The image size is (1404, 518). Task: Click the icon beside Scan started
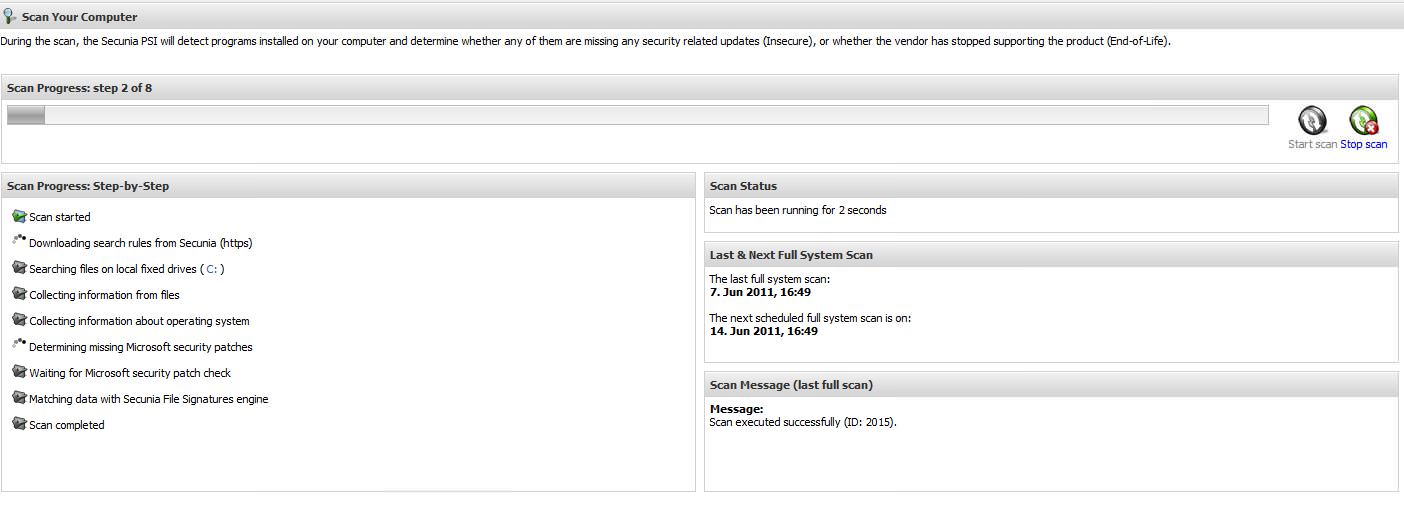tap(19, 216)
